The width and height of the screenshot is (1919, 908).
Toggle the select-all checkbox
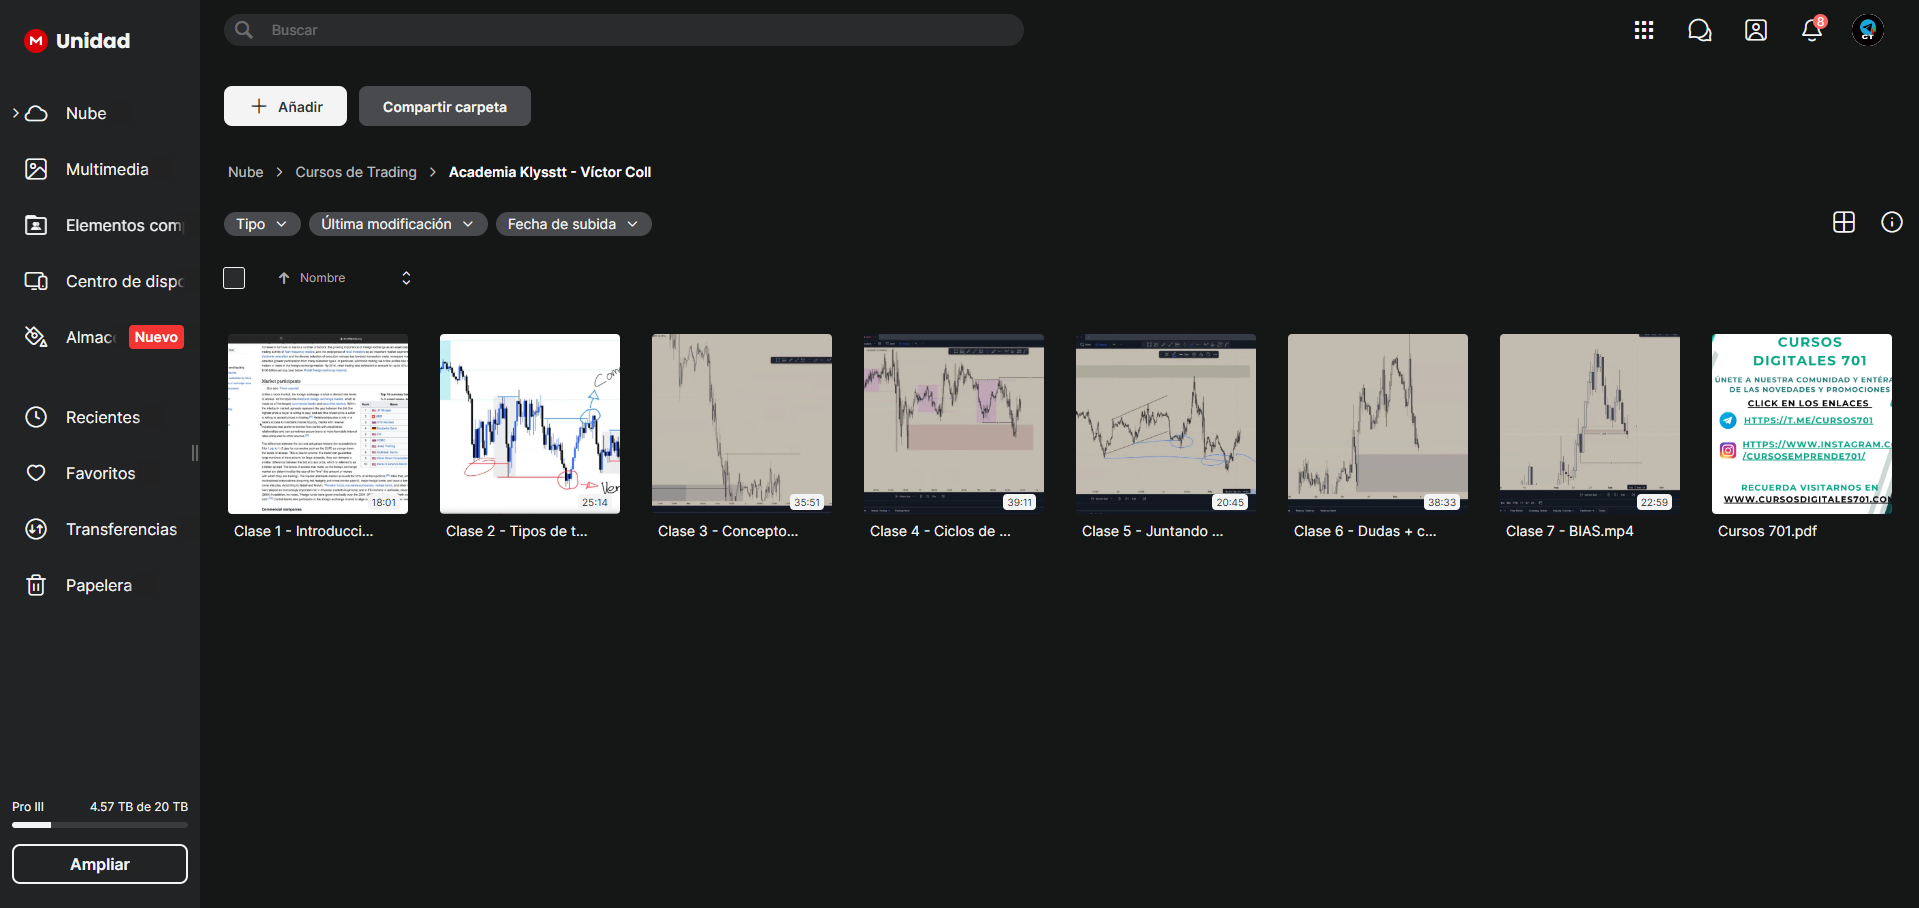point(234,278)
